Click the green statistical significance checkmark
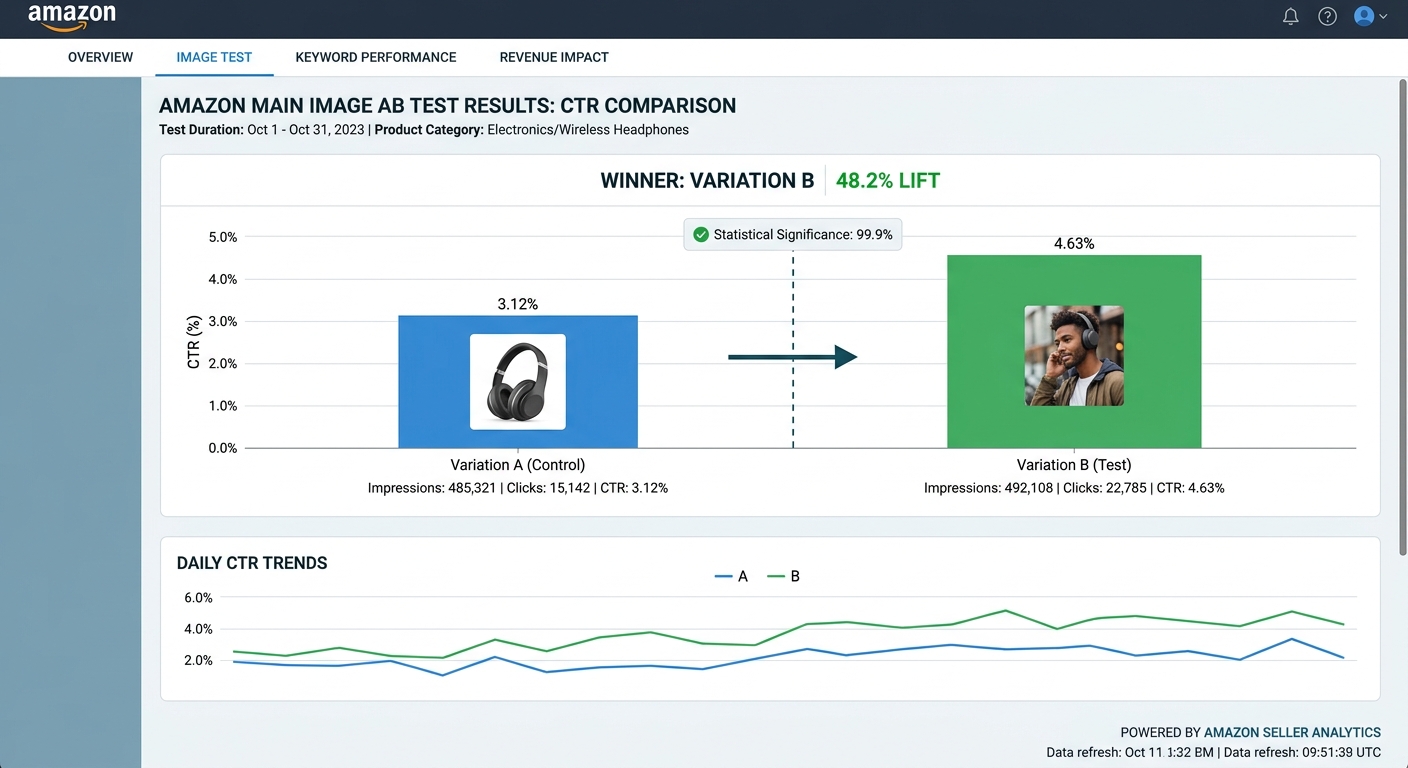 point(701,235)
